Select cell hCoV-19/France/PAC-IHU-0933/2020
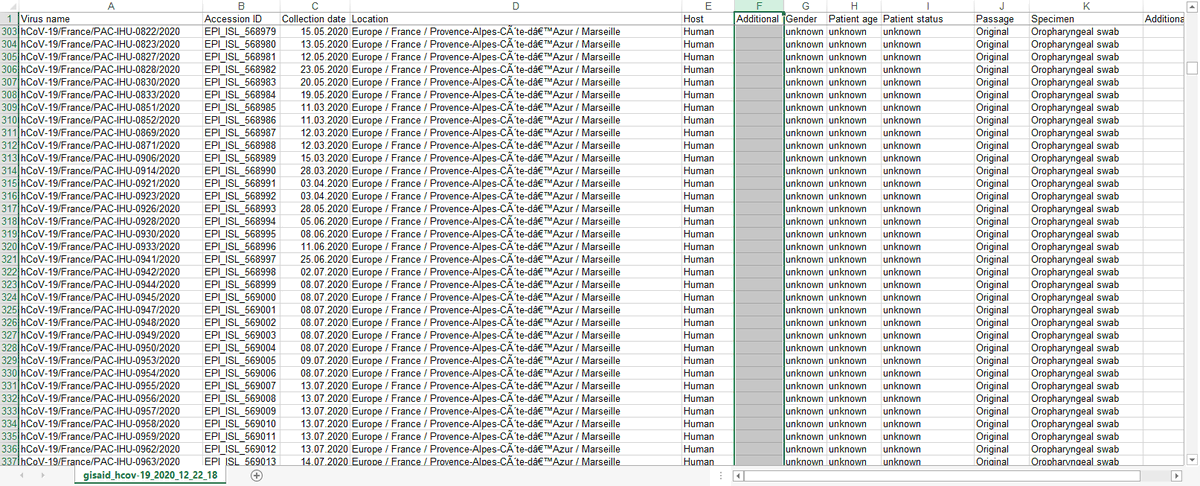Image resolution: width=1200 pixels, height=486 pixels. (x=110, y=246)
